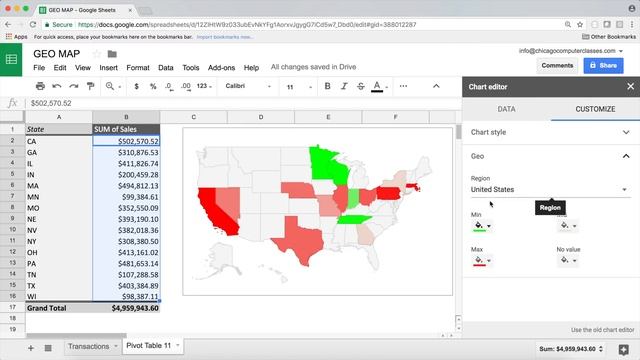Open the Add-ons menu

coord(222,68)
